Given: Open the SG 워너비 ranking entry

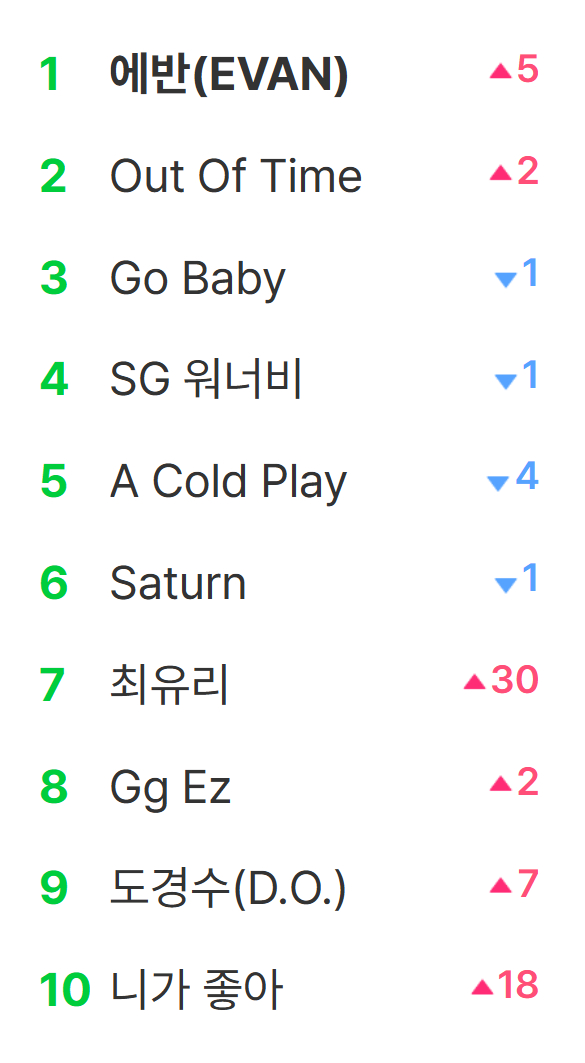Looking at the screenshot, I should [x=206, y=380].
